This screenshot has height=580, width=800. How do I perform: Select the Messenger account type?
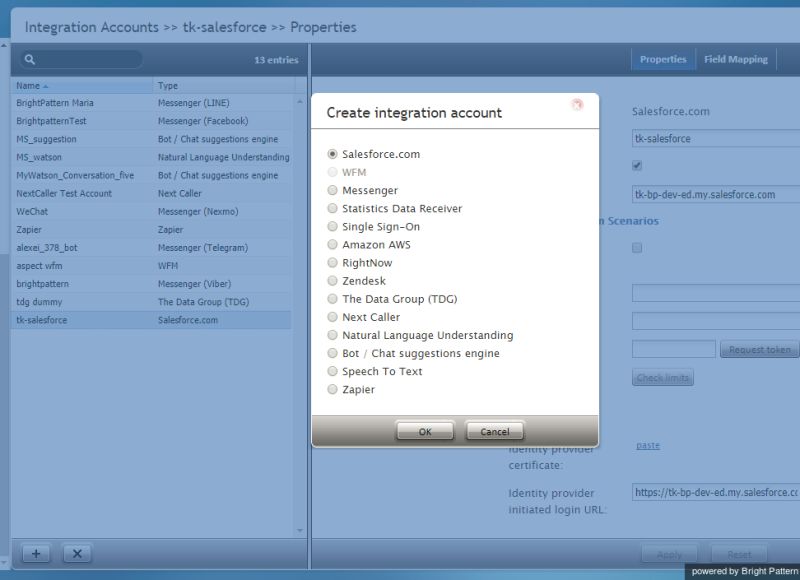331,190
